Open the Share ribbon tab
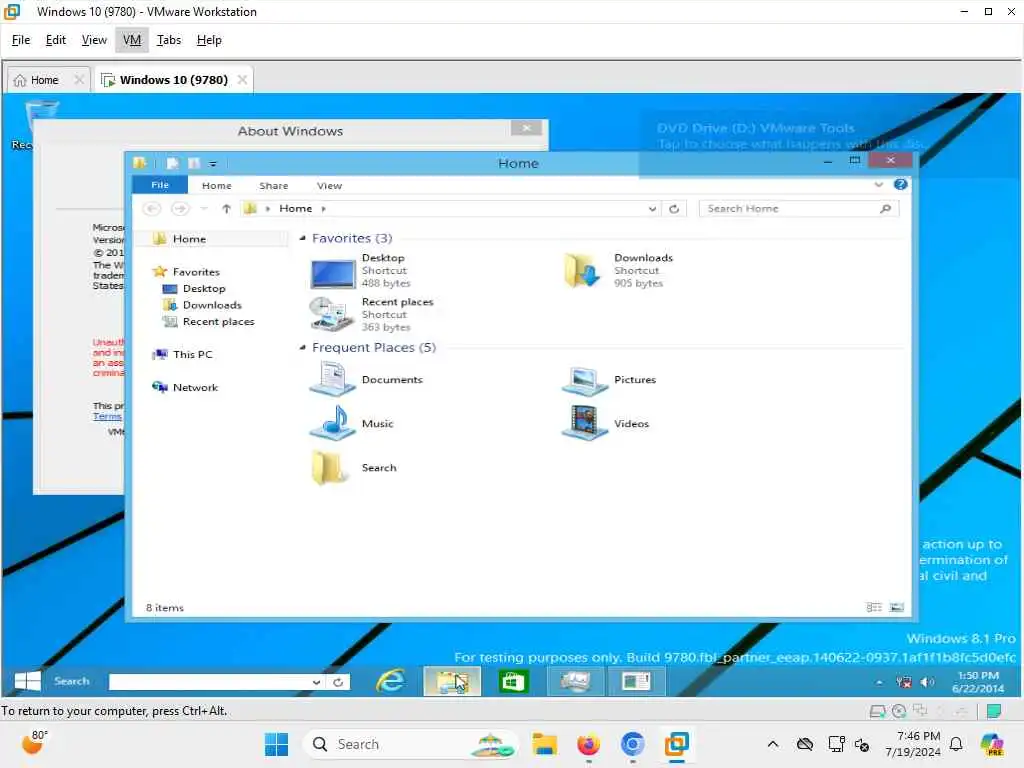 [x=274, y=185]
